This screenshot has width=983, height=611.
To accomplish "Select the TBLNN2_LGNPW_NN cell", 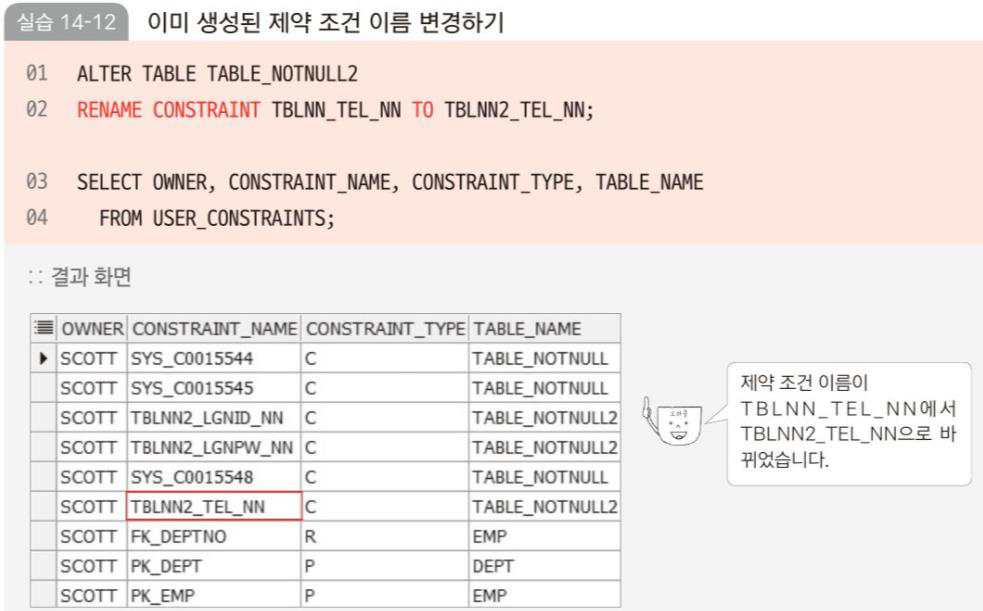I will point(214,447).
